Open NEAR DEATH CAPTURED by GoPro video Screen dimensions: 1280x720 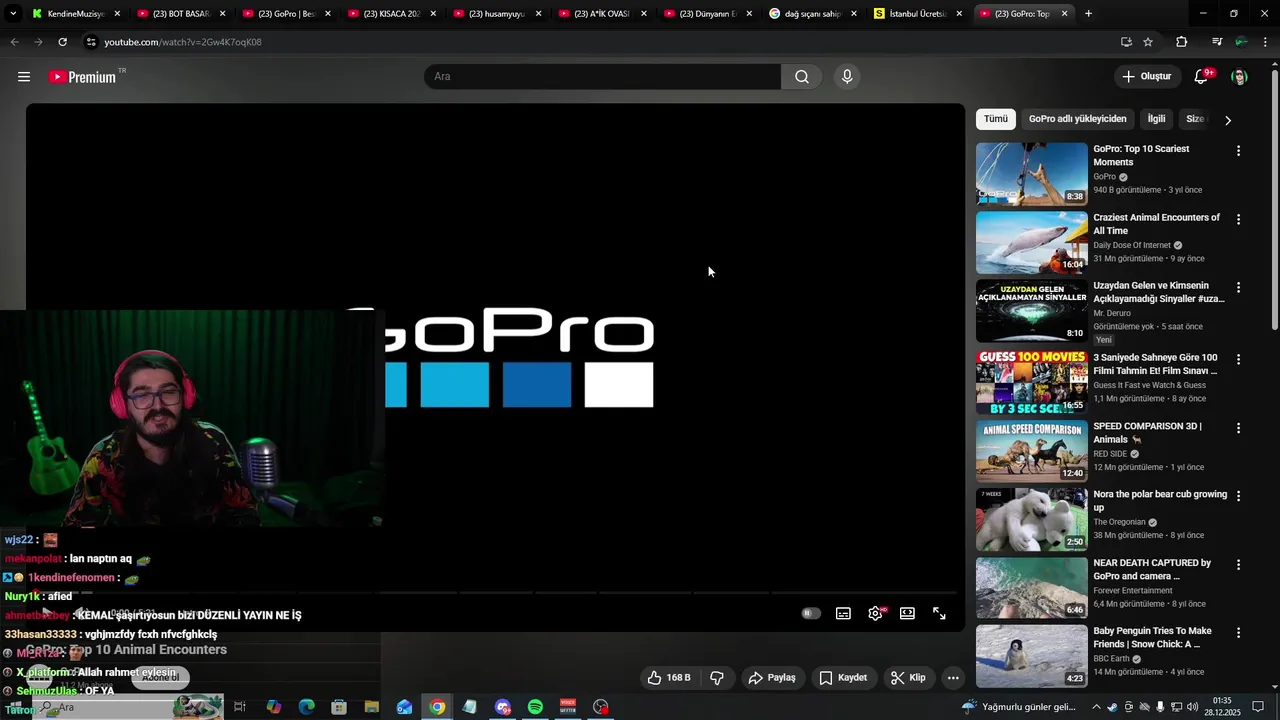pos(1152,570)
